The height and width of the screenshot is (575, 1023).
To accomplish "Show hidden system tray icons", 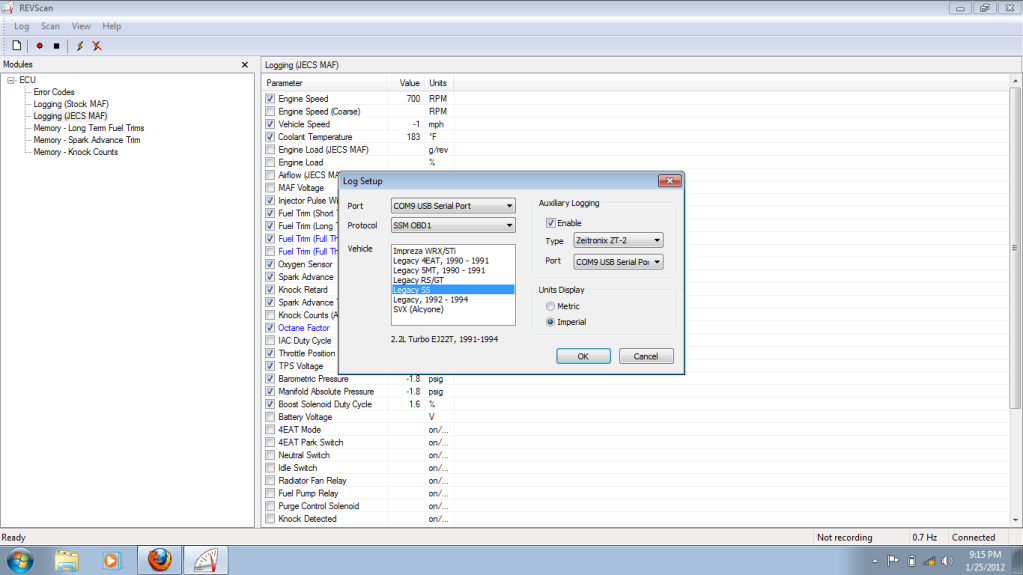I will click(x=875, y=561).
